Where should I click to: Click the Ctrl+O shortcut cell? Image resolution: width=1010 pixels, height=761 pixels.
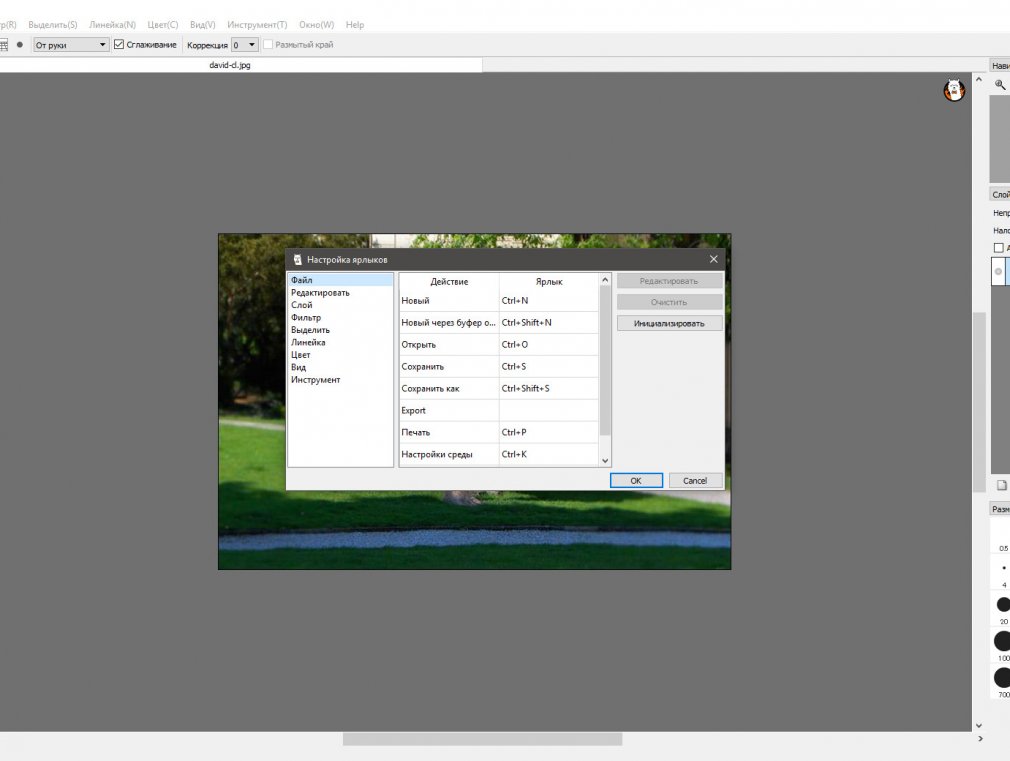pyautogui.click(x=549, y=345)
